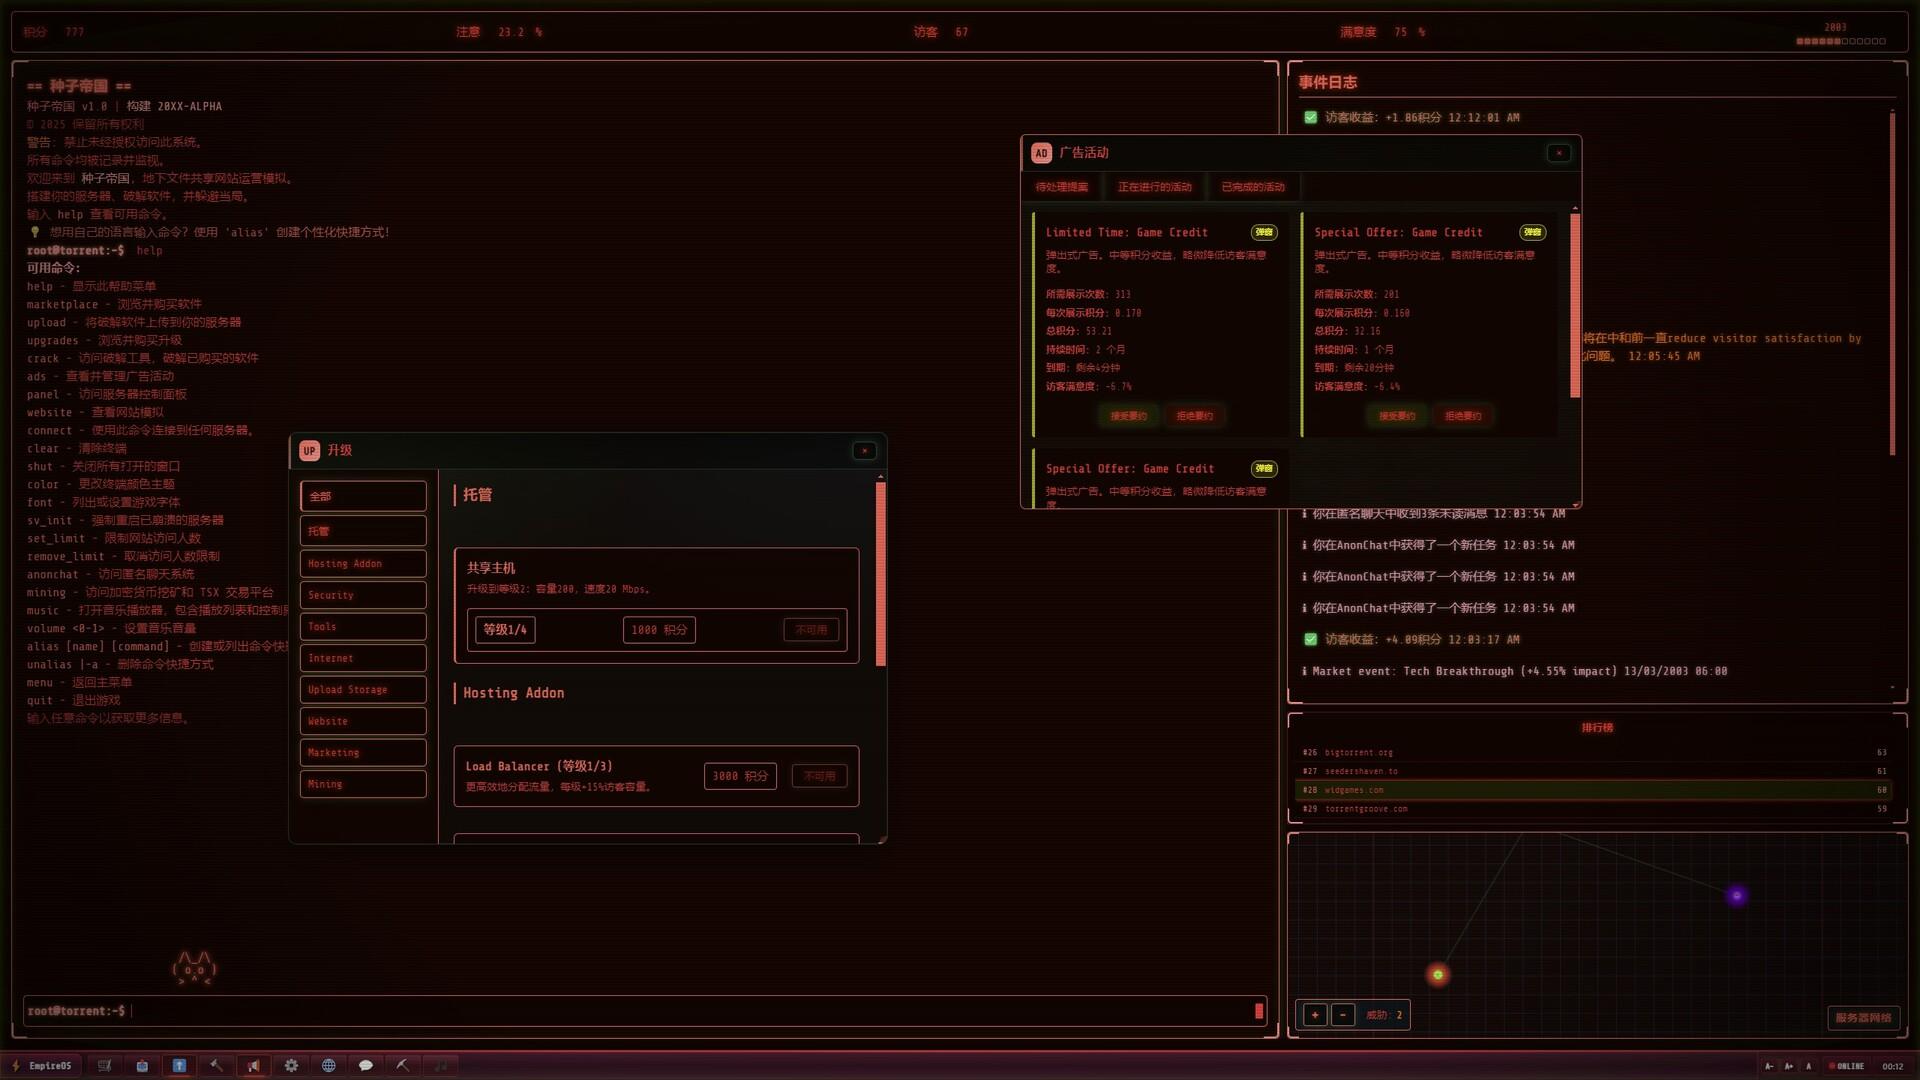
Task: Open the upgrades gear icon in taskbar
Action: 291,1065
